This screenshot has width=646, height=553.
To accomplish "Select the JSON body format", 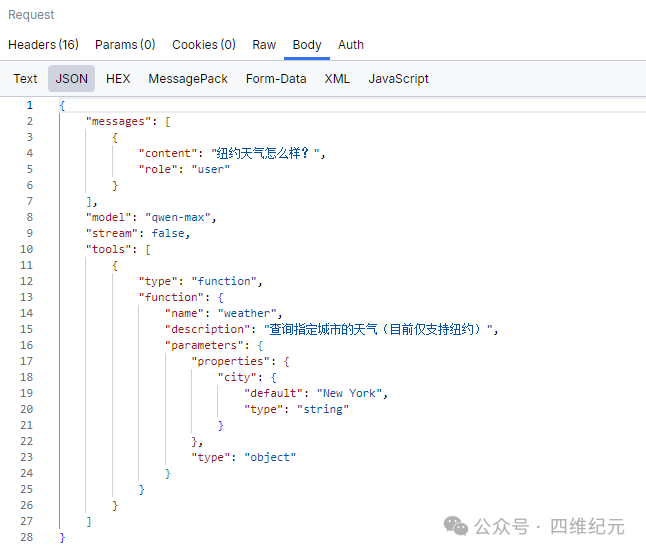I will 71,78.
